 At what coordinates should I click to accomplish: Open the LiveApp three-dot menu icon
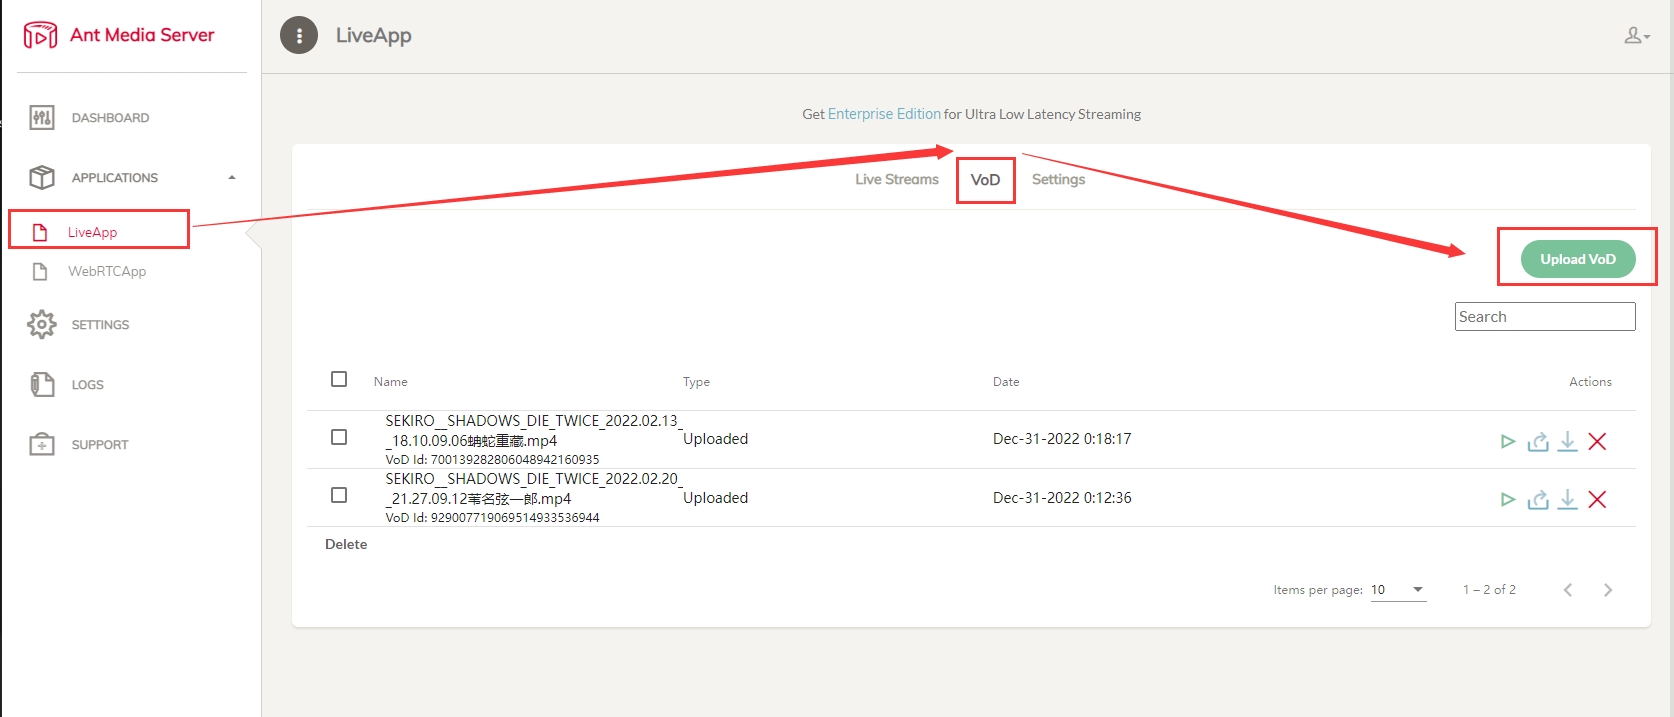pos(299,35)
